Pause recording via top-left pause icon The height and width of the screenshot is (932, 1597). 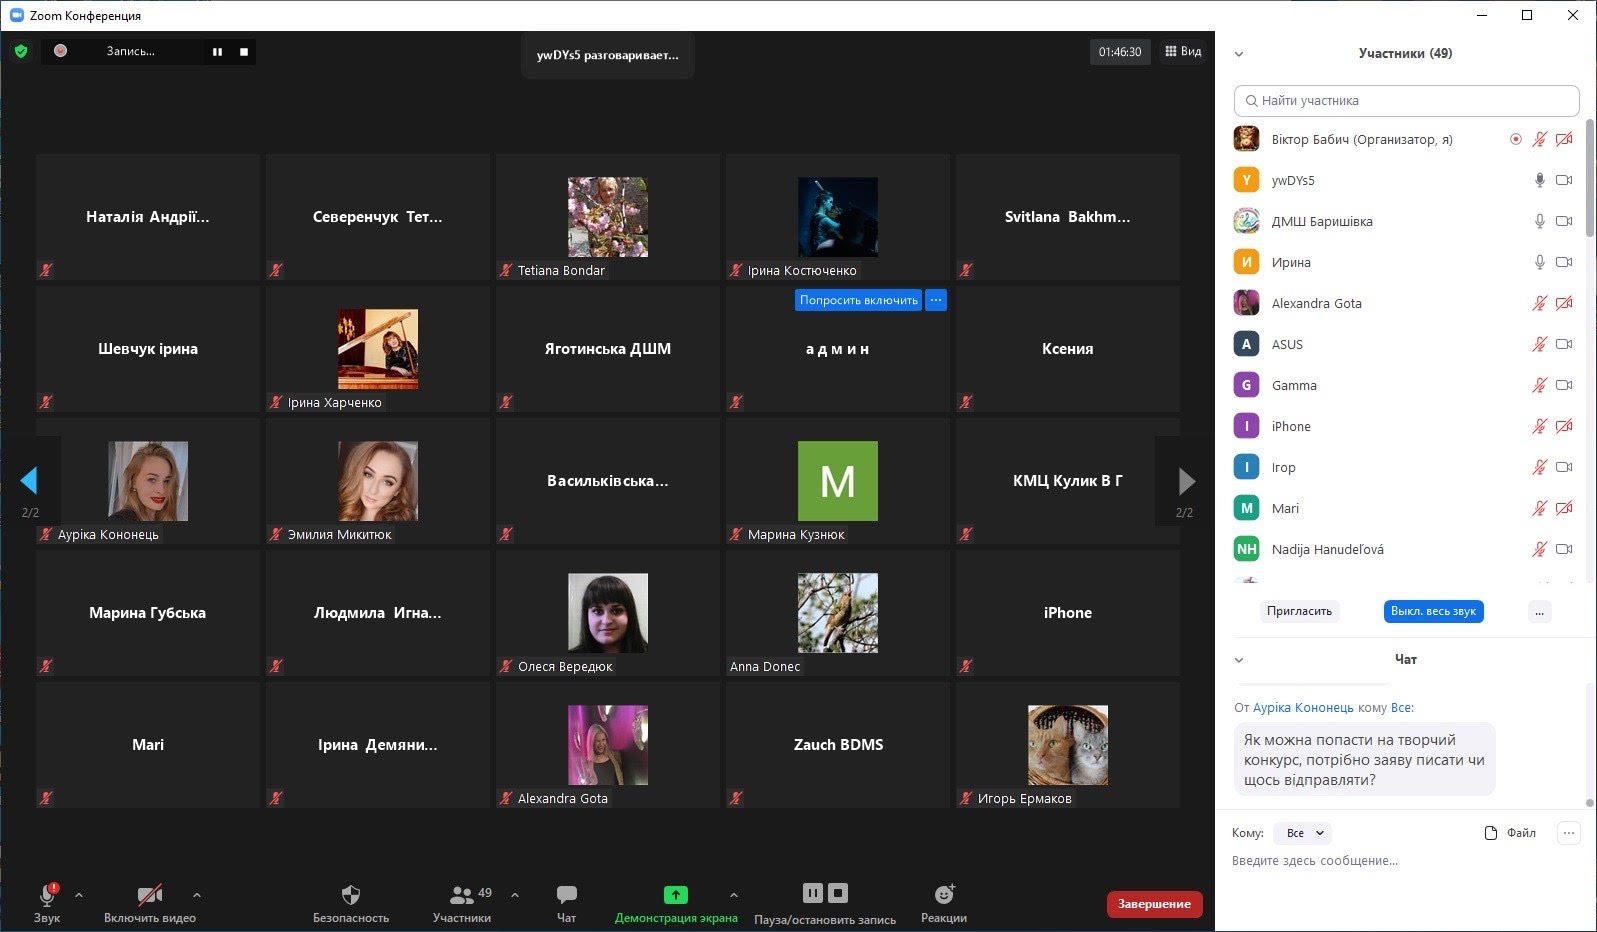(217, 52)
